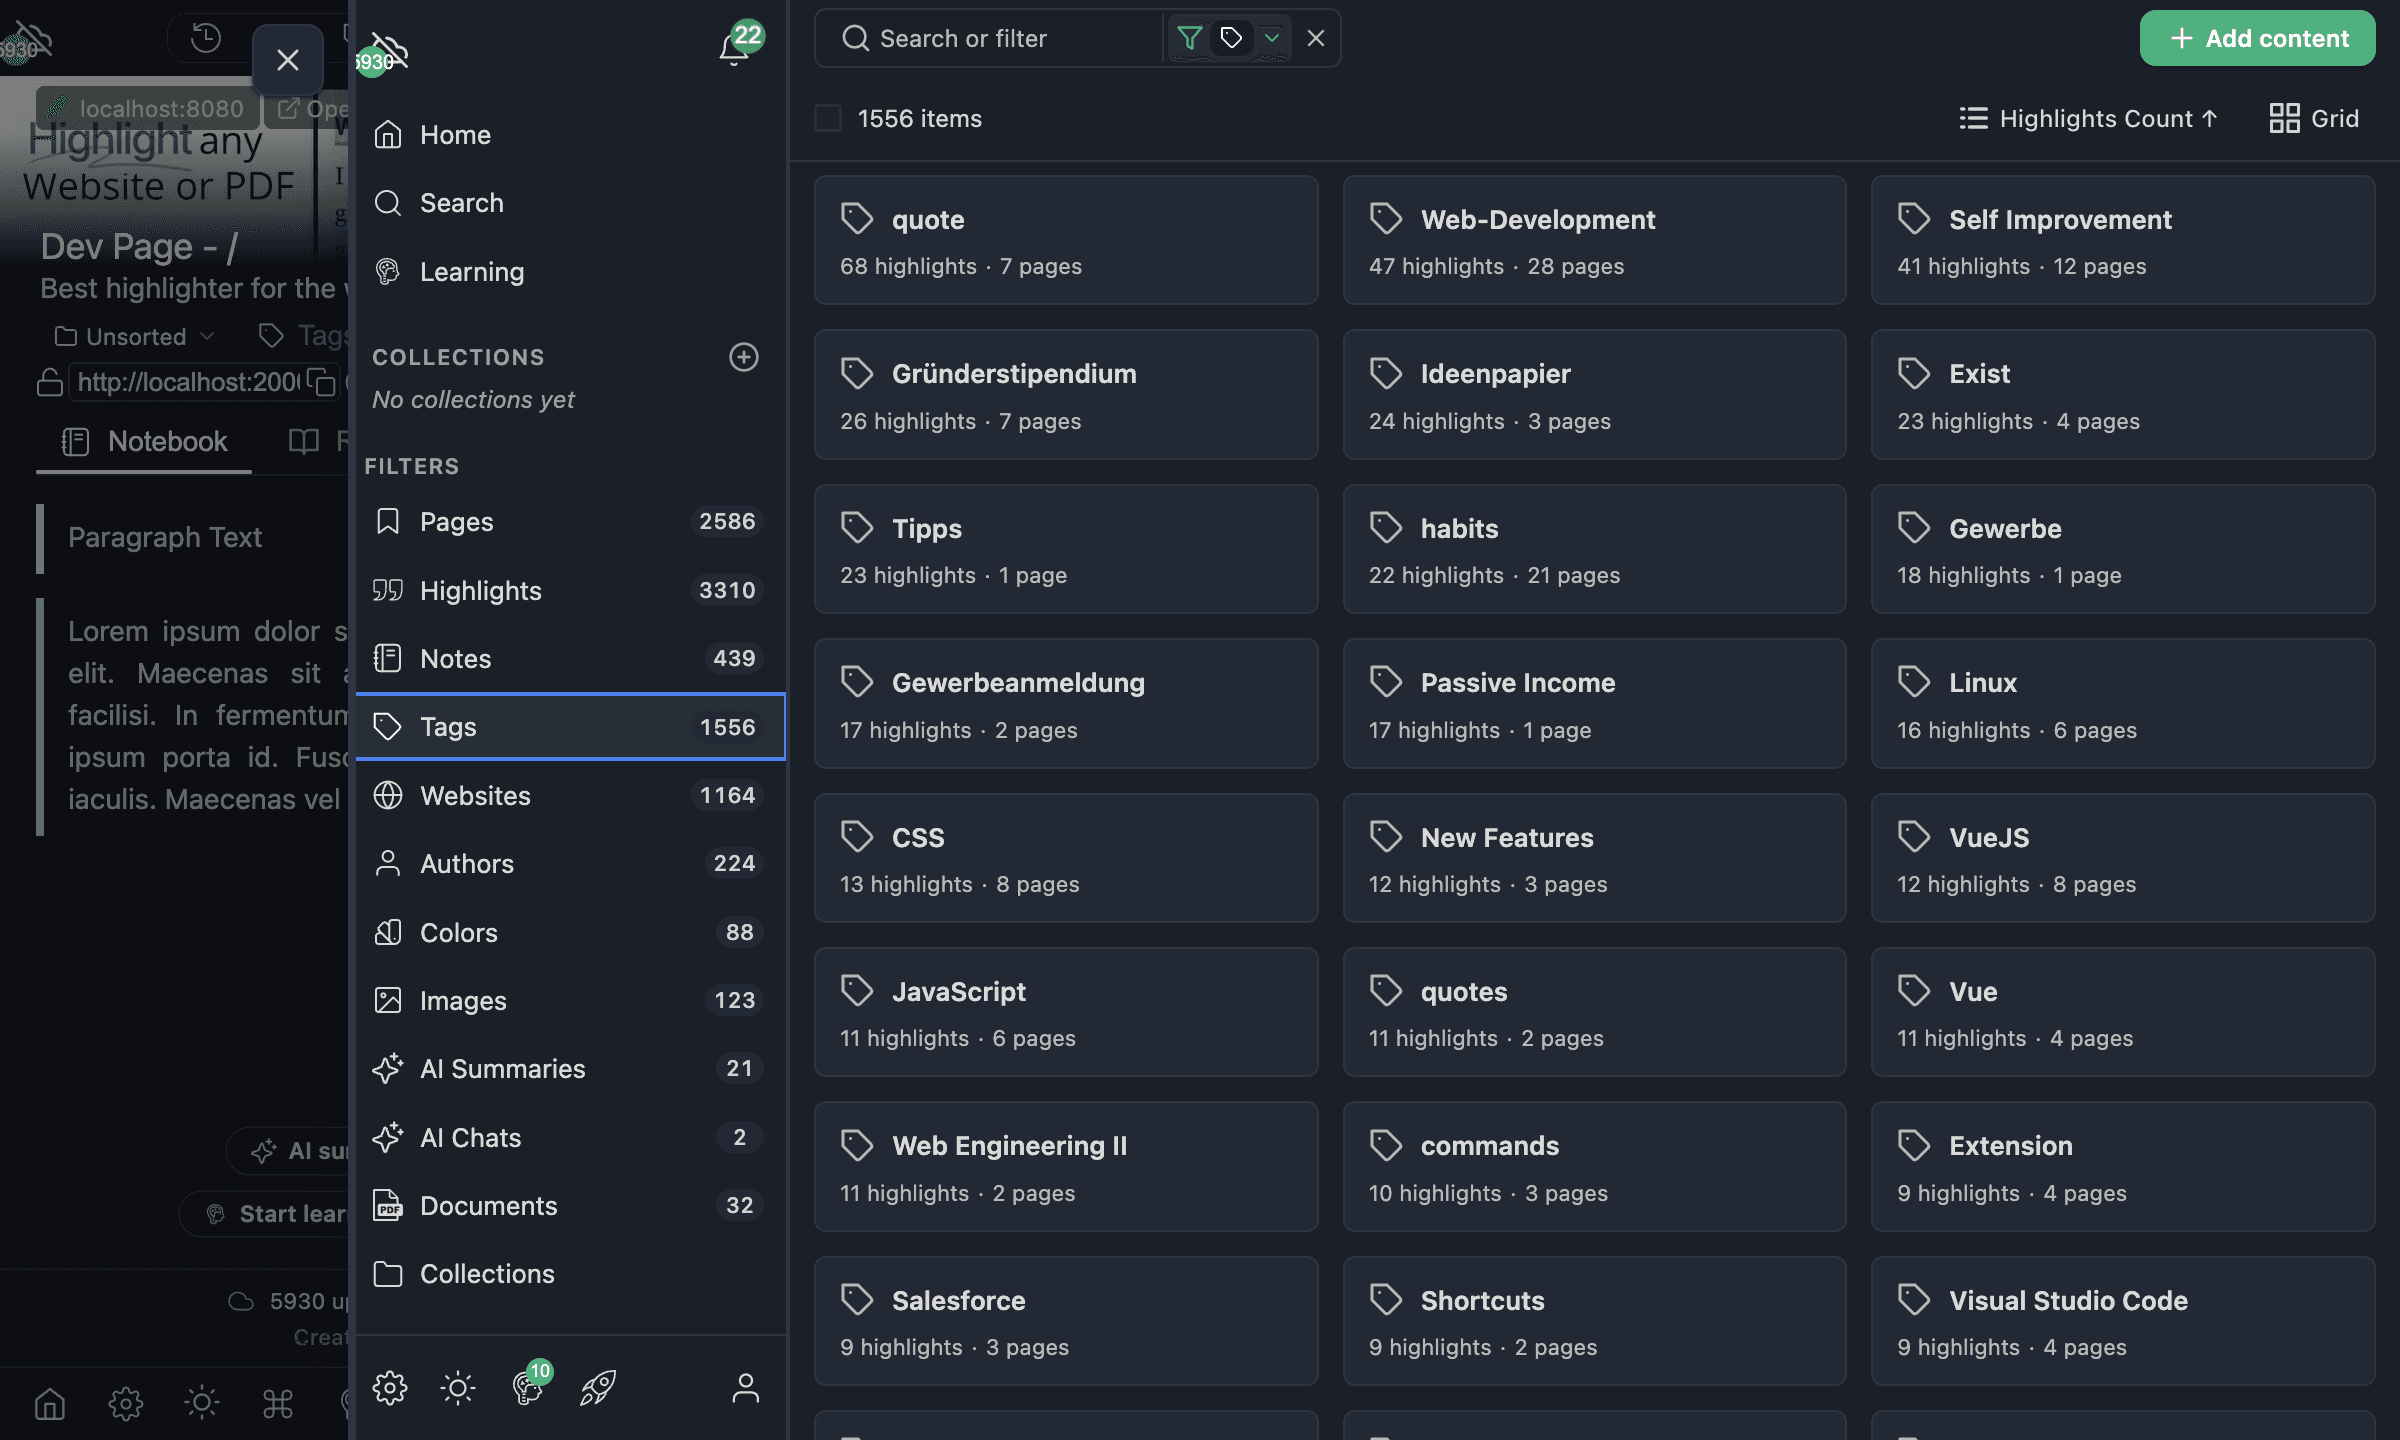Open the Visual Studio Code tag card
Image resolution: width=2400 pixels, height=1440 pixels.
[2123, 1321]
